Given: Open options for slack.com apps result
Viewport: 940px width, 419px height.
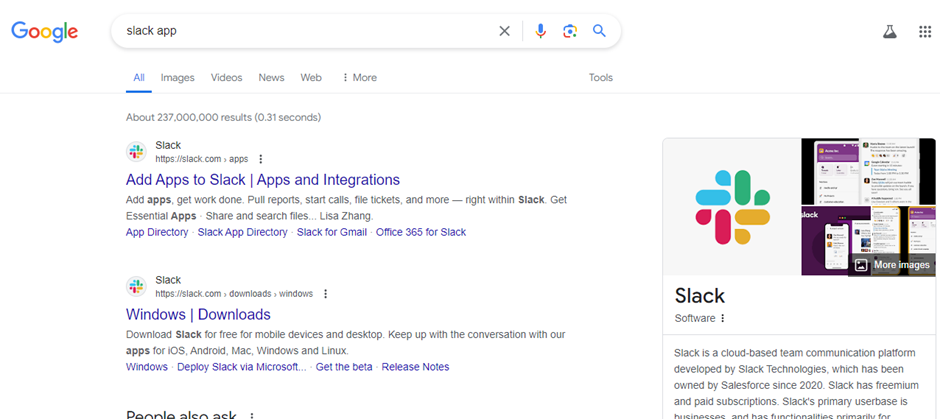Looking at the screenshot, I should tap(261, 159).
